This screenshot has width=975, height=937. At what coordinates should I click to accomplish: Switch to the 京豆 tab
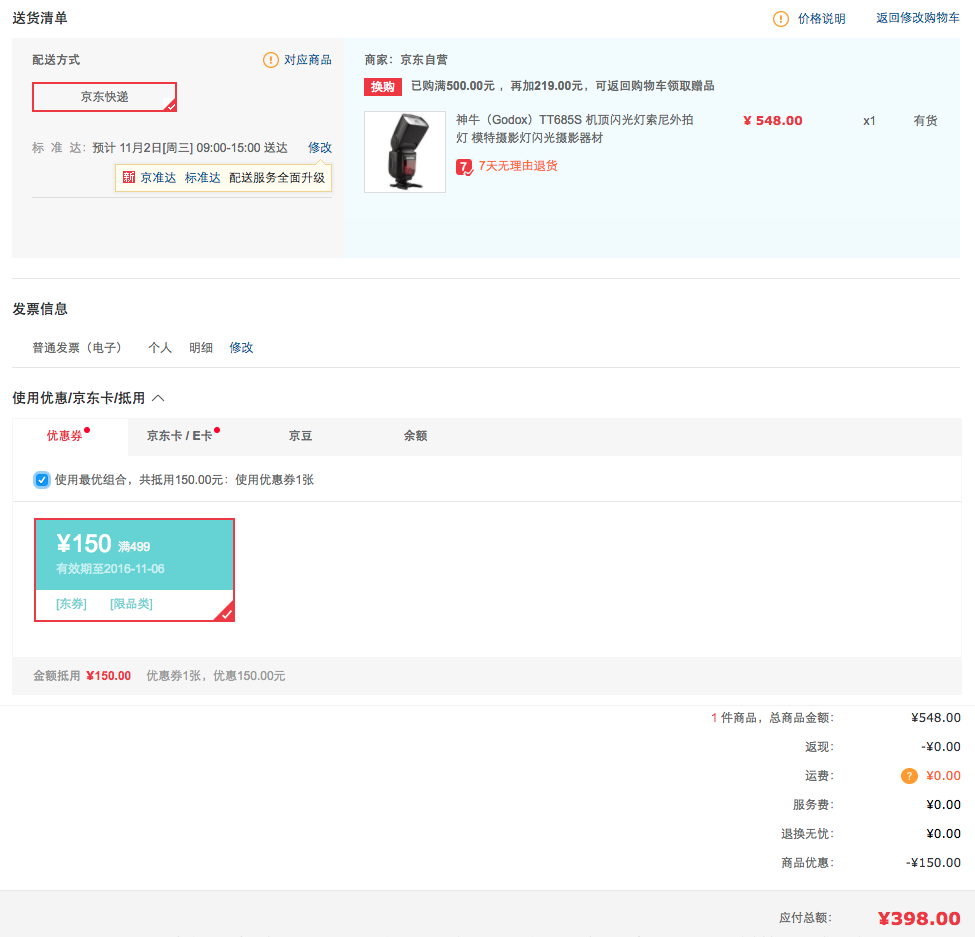coord(300,436)
